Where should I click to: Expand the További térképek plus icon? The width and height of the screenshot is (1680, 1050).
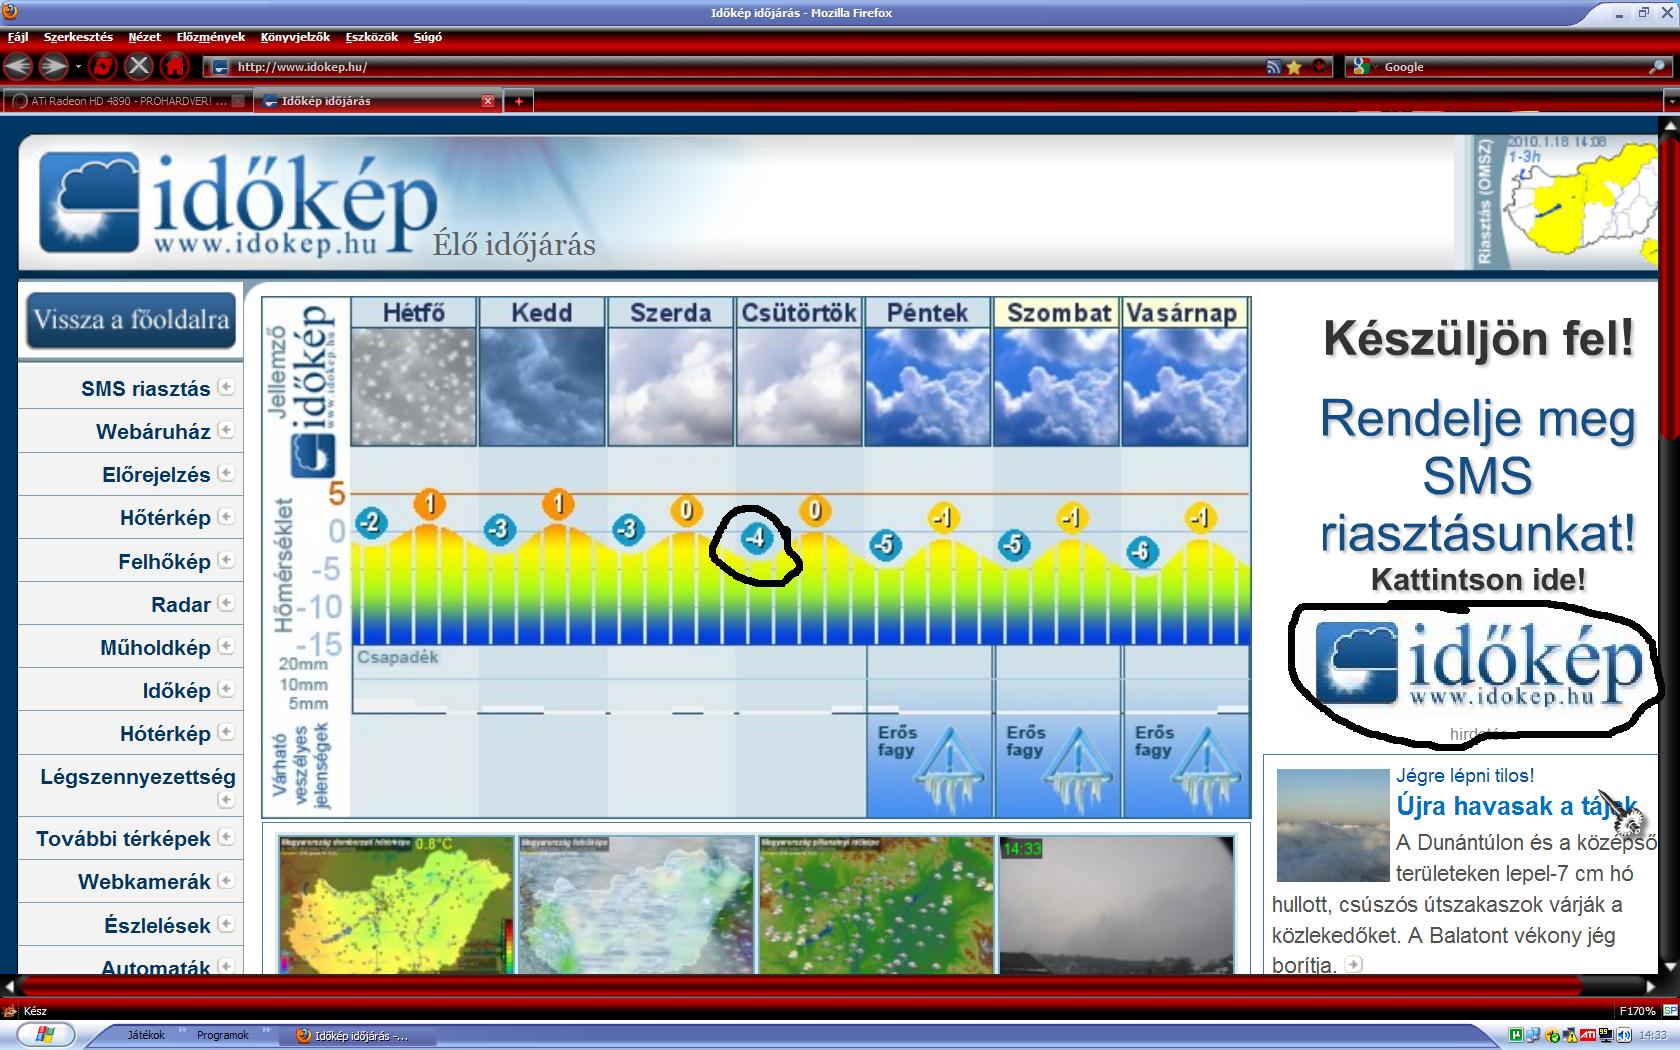tap(226, 837)
